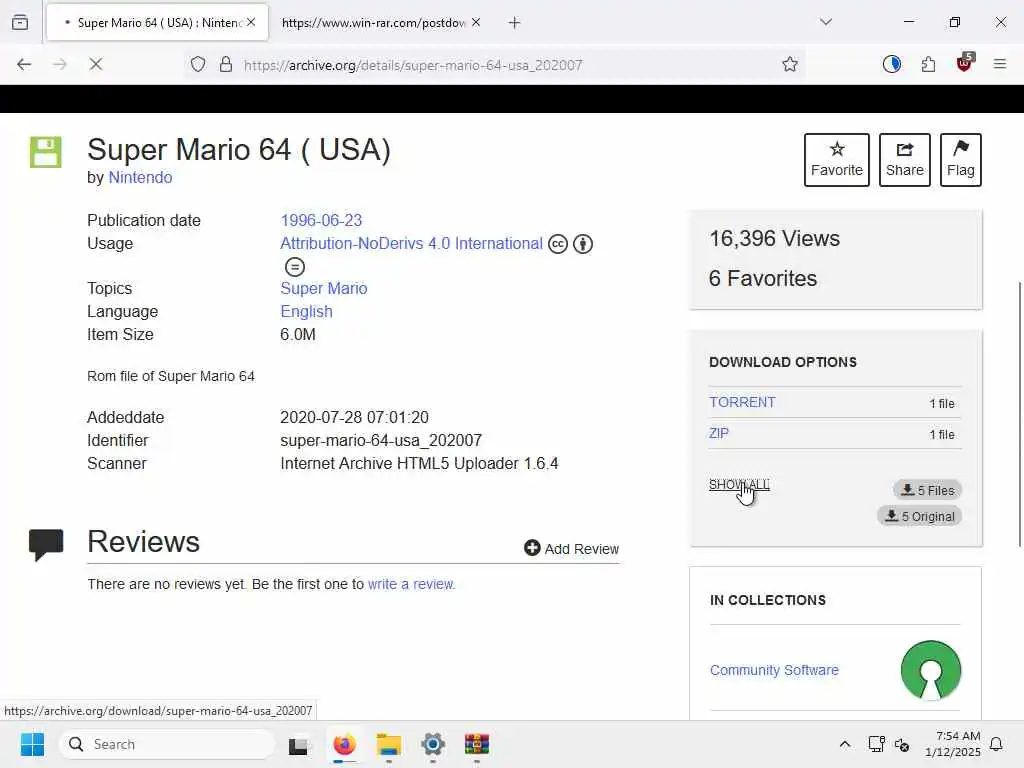View site security padlock info

click(x=225, y=64)
